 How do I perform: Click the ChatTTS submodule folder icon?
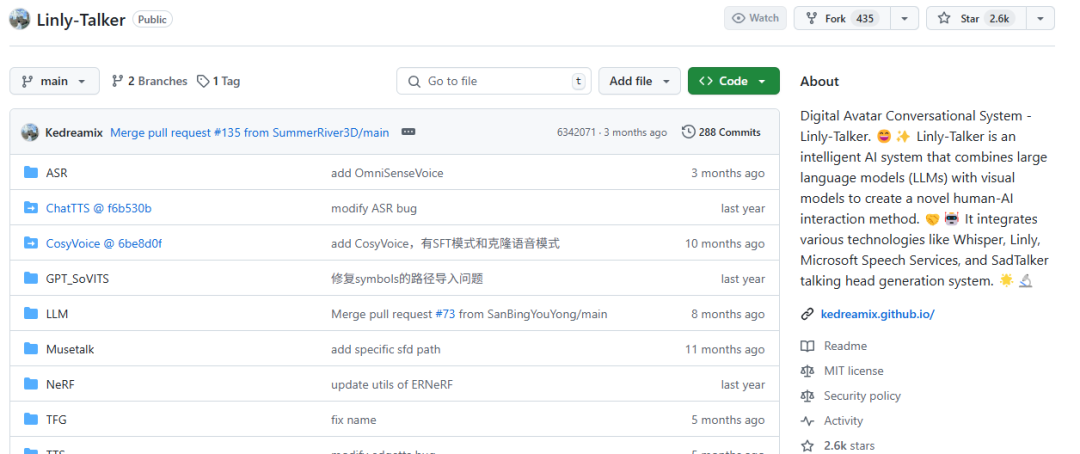30,207
